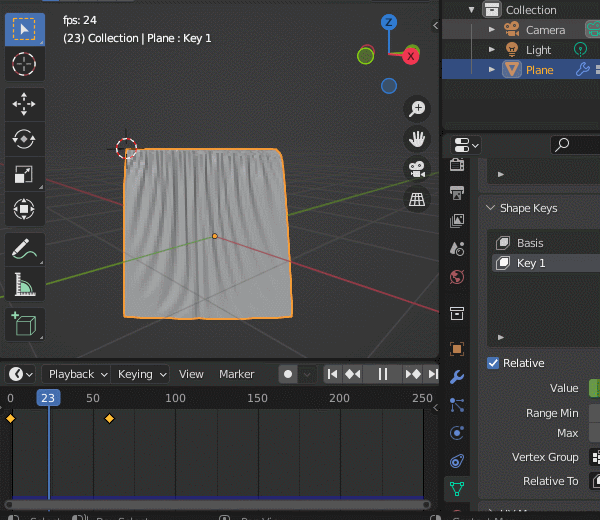600x520 pixels.
Task: Click the shape key Value slider
Action: 593,388
